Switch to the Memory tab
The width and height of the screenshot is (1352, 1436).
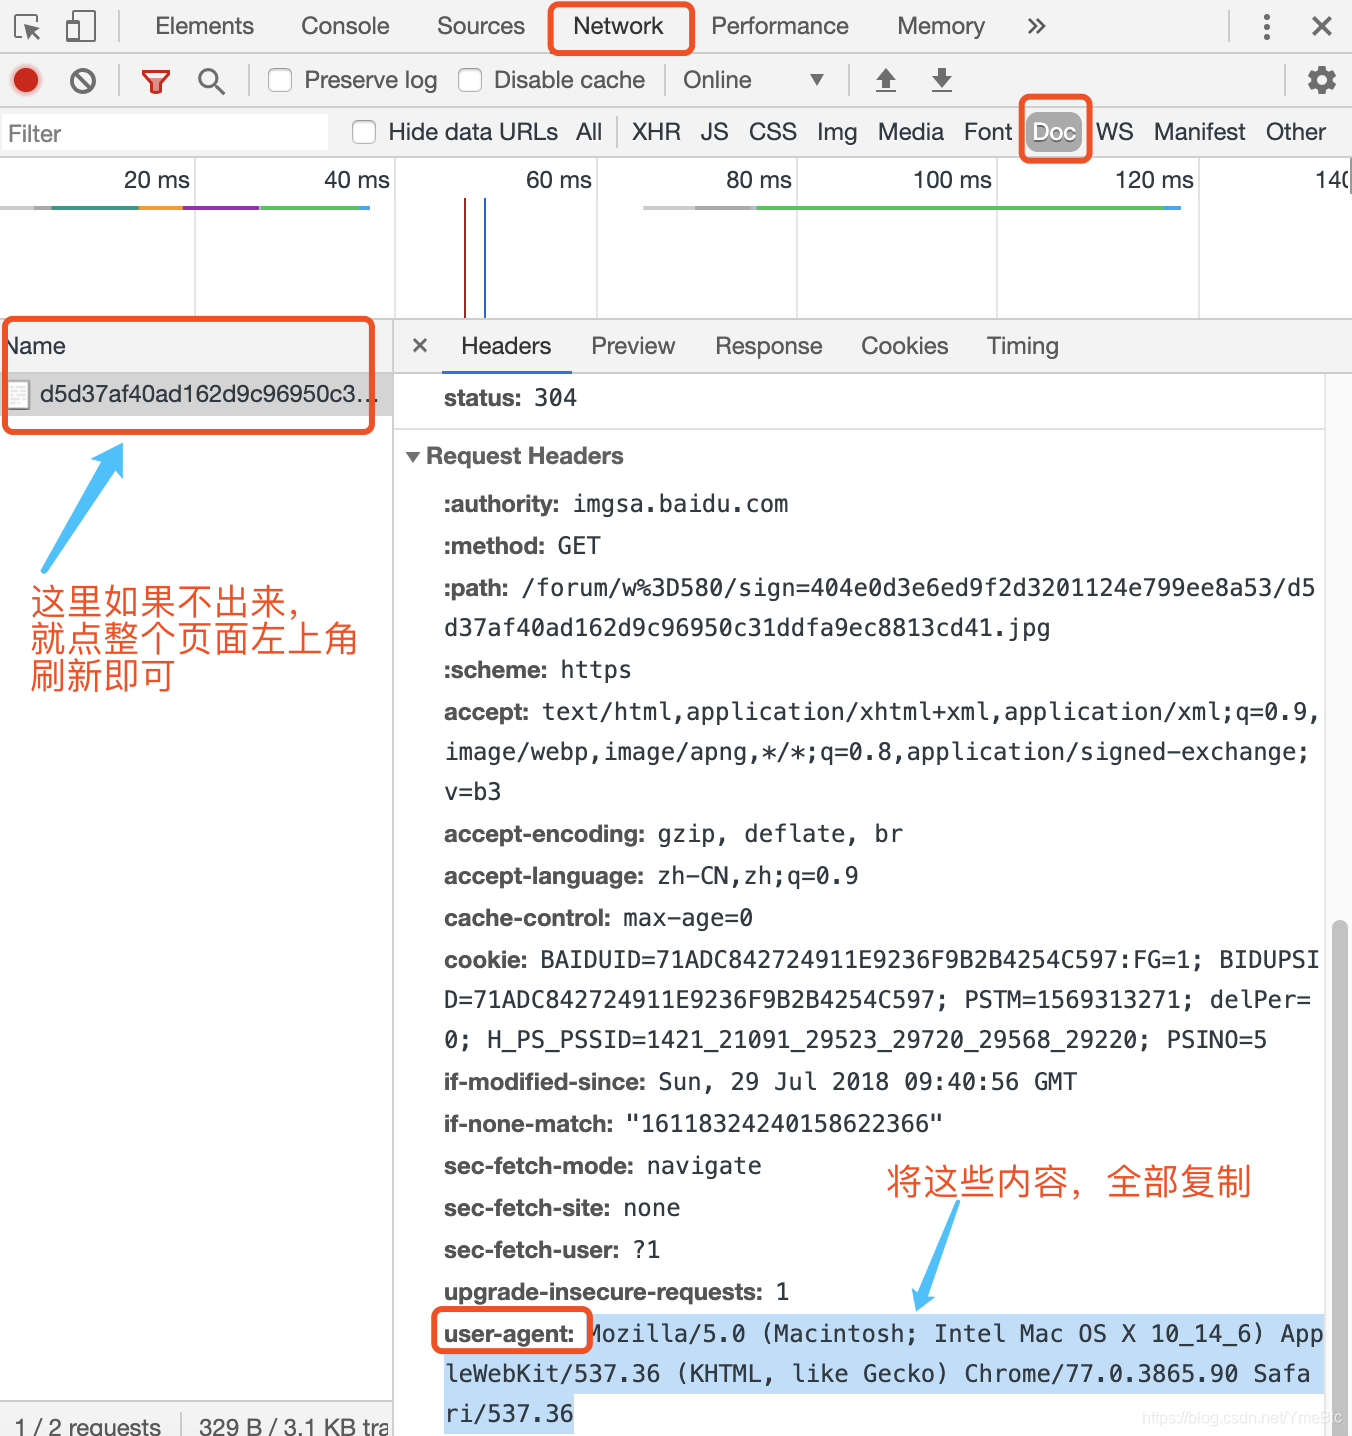tap(941, 26)
